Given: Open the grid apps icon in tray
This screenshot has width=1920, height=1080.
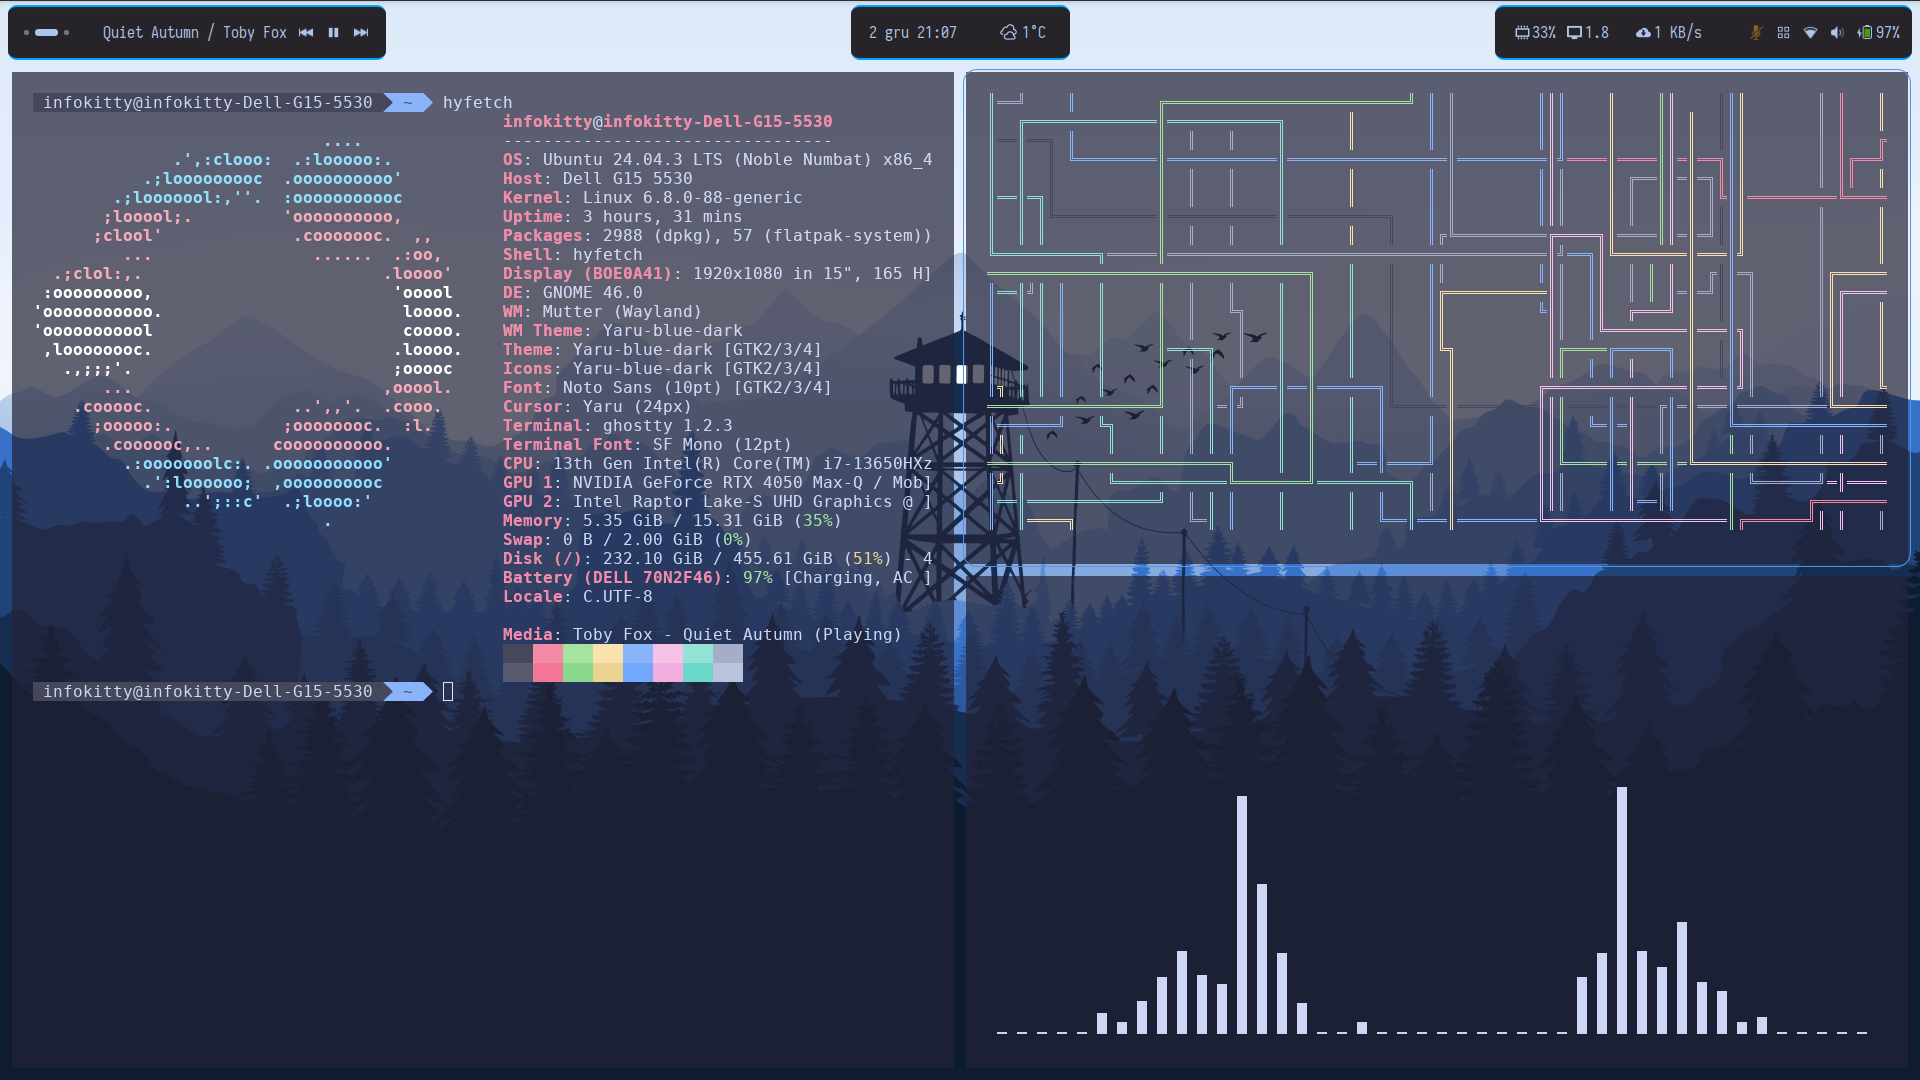Looking at the screenshot, I should pos(1783,32).
